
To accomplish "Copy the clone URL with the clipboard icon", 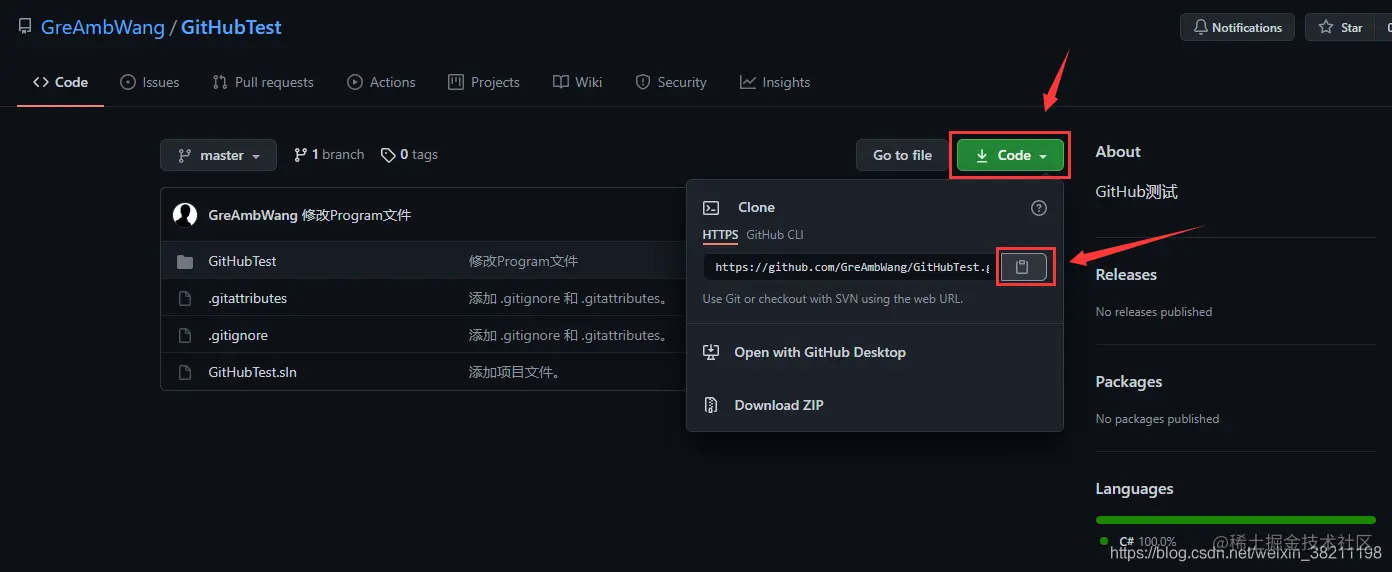I will click(1023, 267).
